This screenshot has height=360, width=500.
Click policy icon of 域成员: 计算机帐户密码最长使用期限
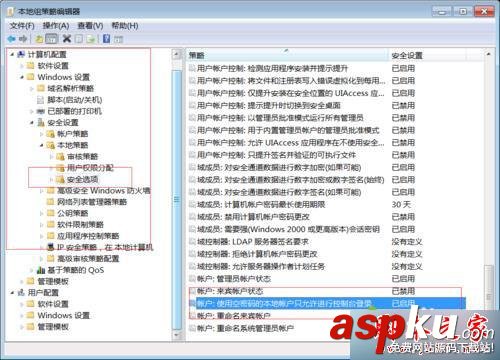(192, 204)
